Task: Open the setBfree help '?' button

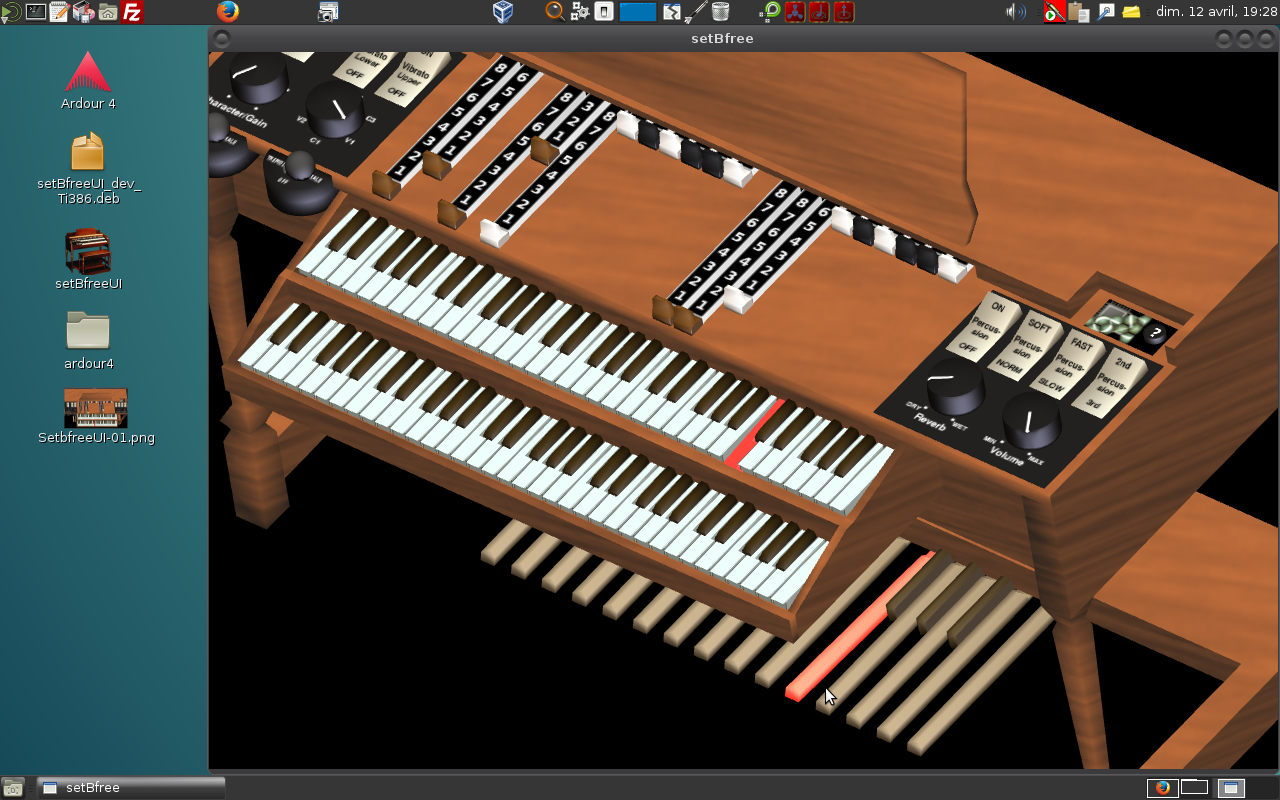Action: coord(1155,335)
